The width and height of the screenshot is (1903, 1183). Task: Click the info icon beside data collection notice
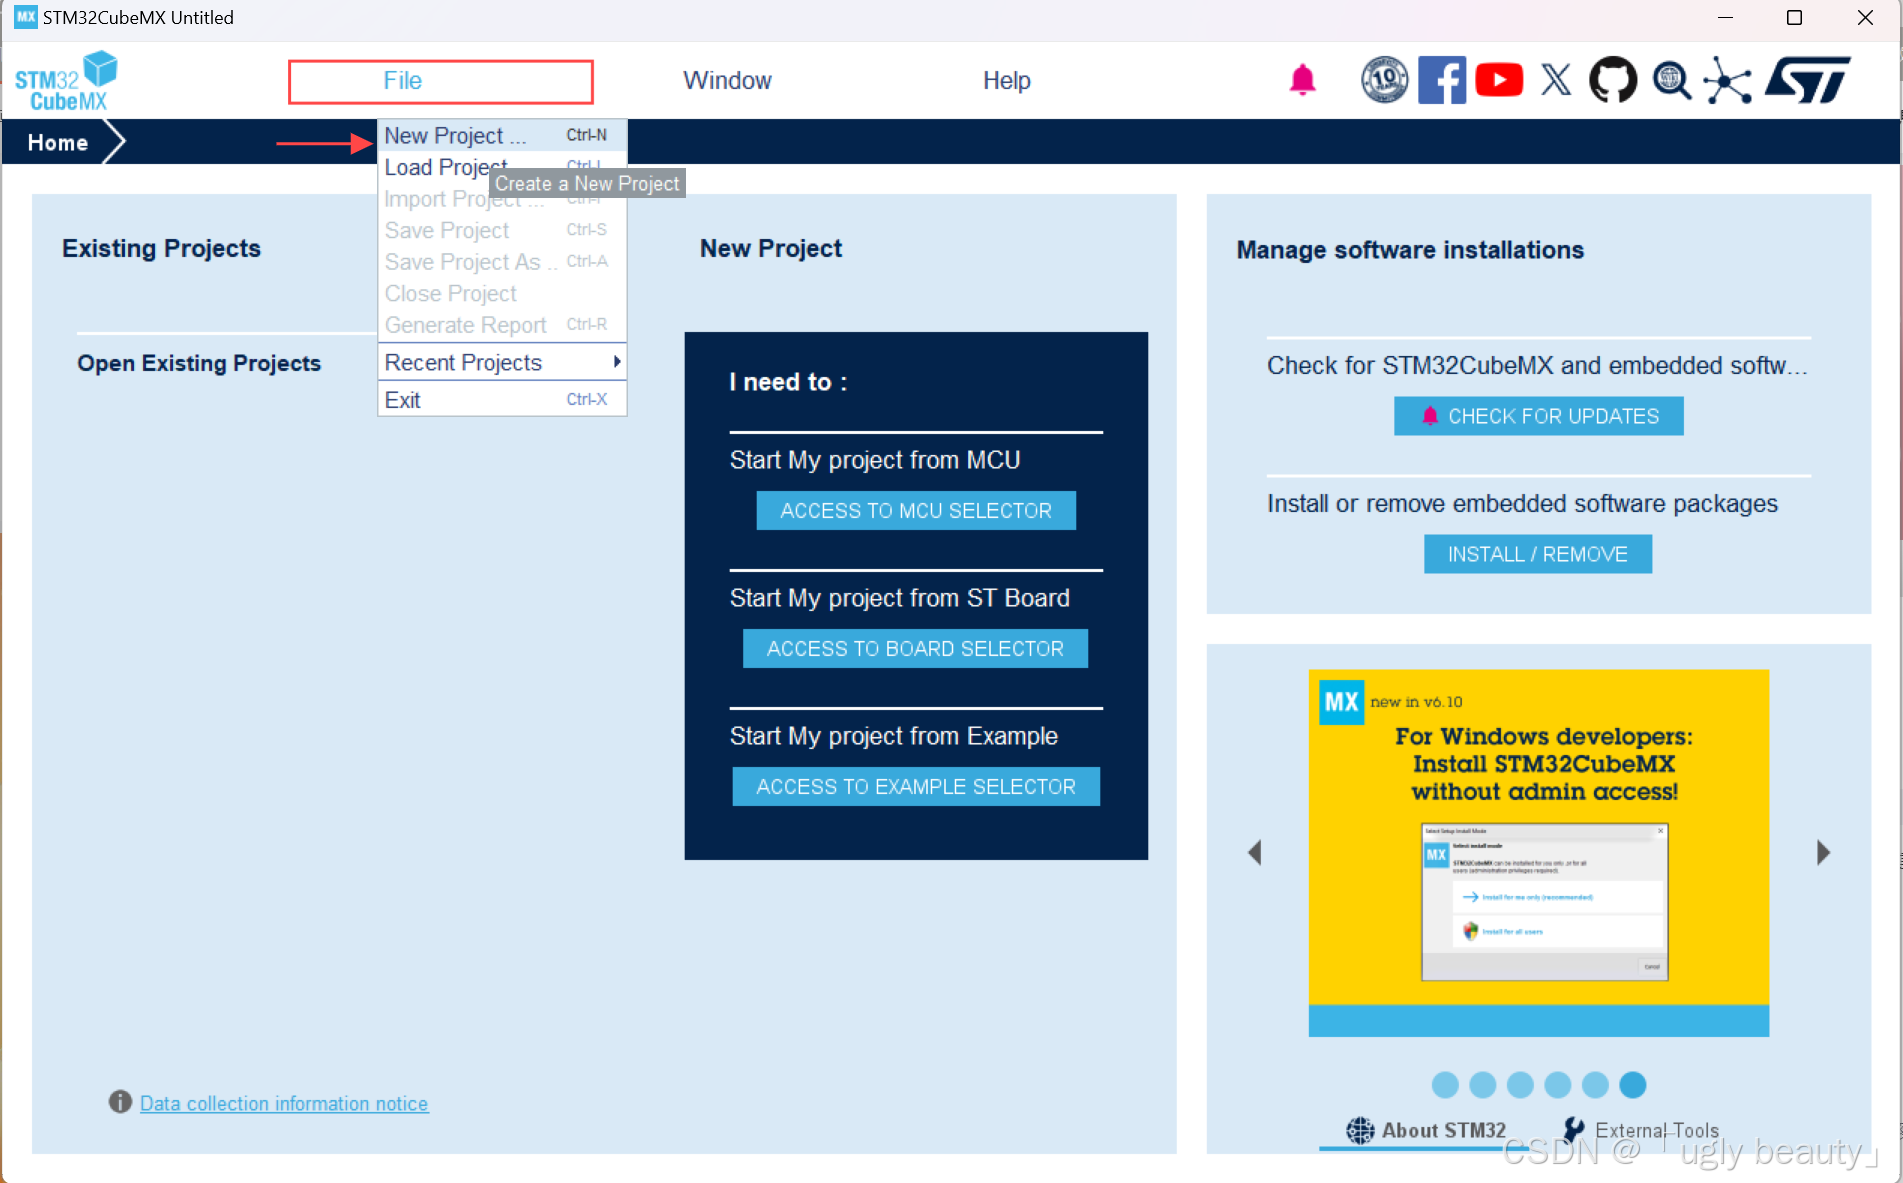[x=120, y=1102]
